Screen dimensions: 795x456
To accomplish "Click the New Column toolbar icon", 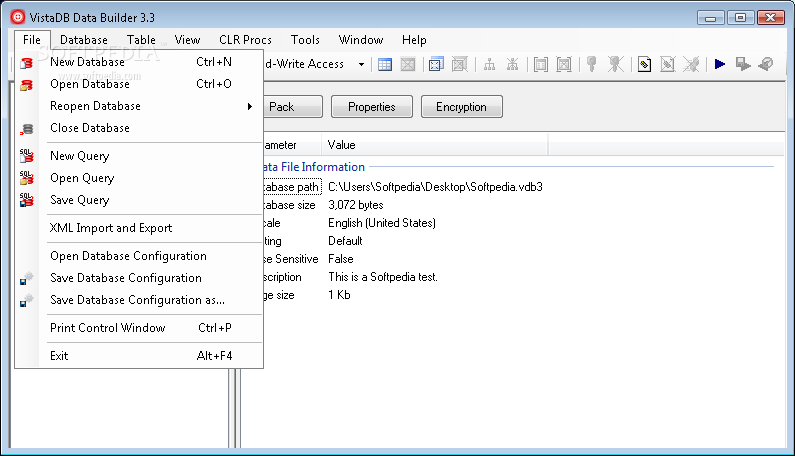I will click(x=540, y=64).
